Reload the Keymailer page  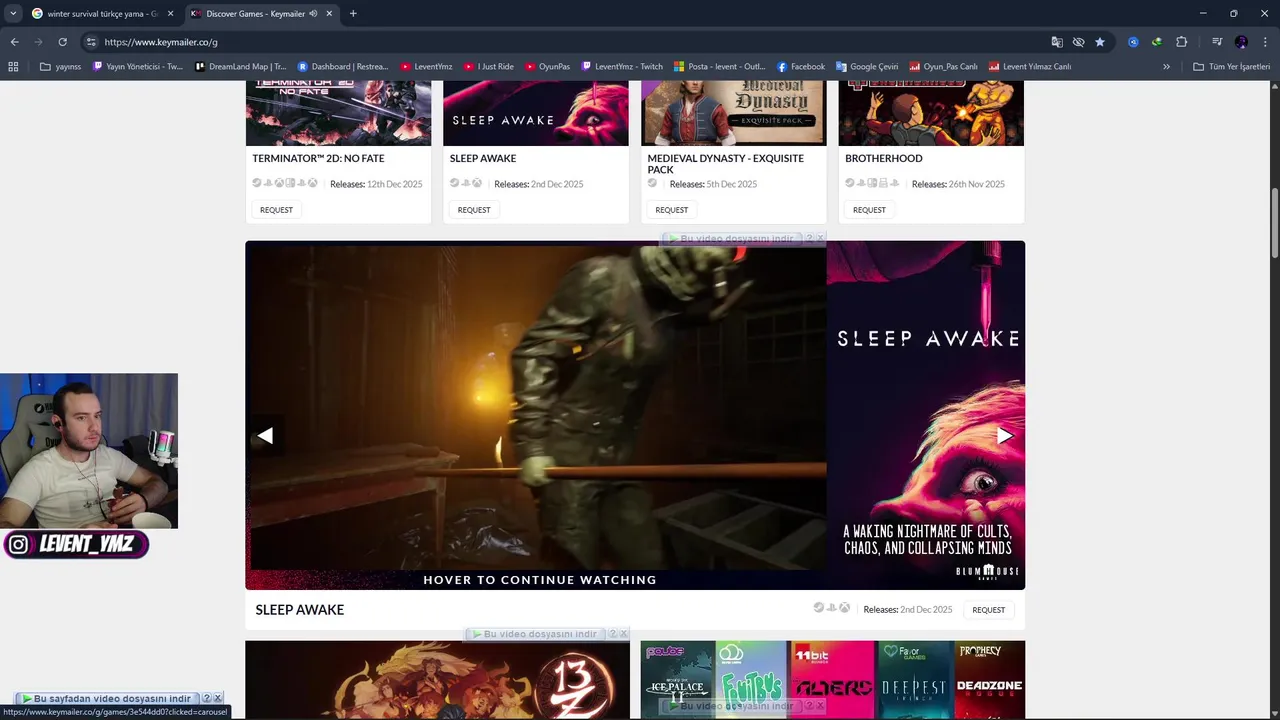62,42
